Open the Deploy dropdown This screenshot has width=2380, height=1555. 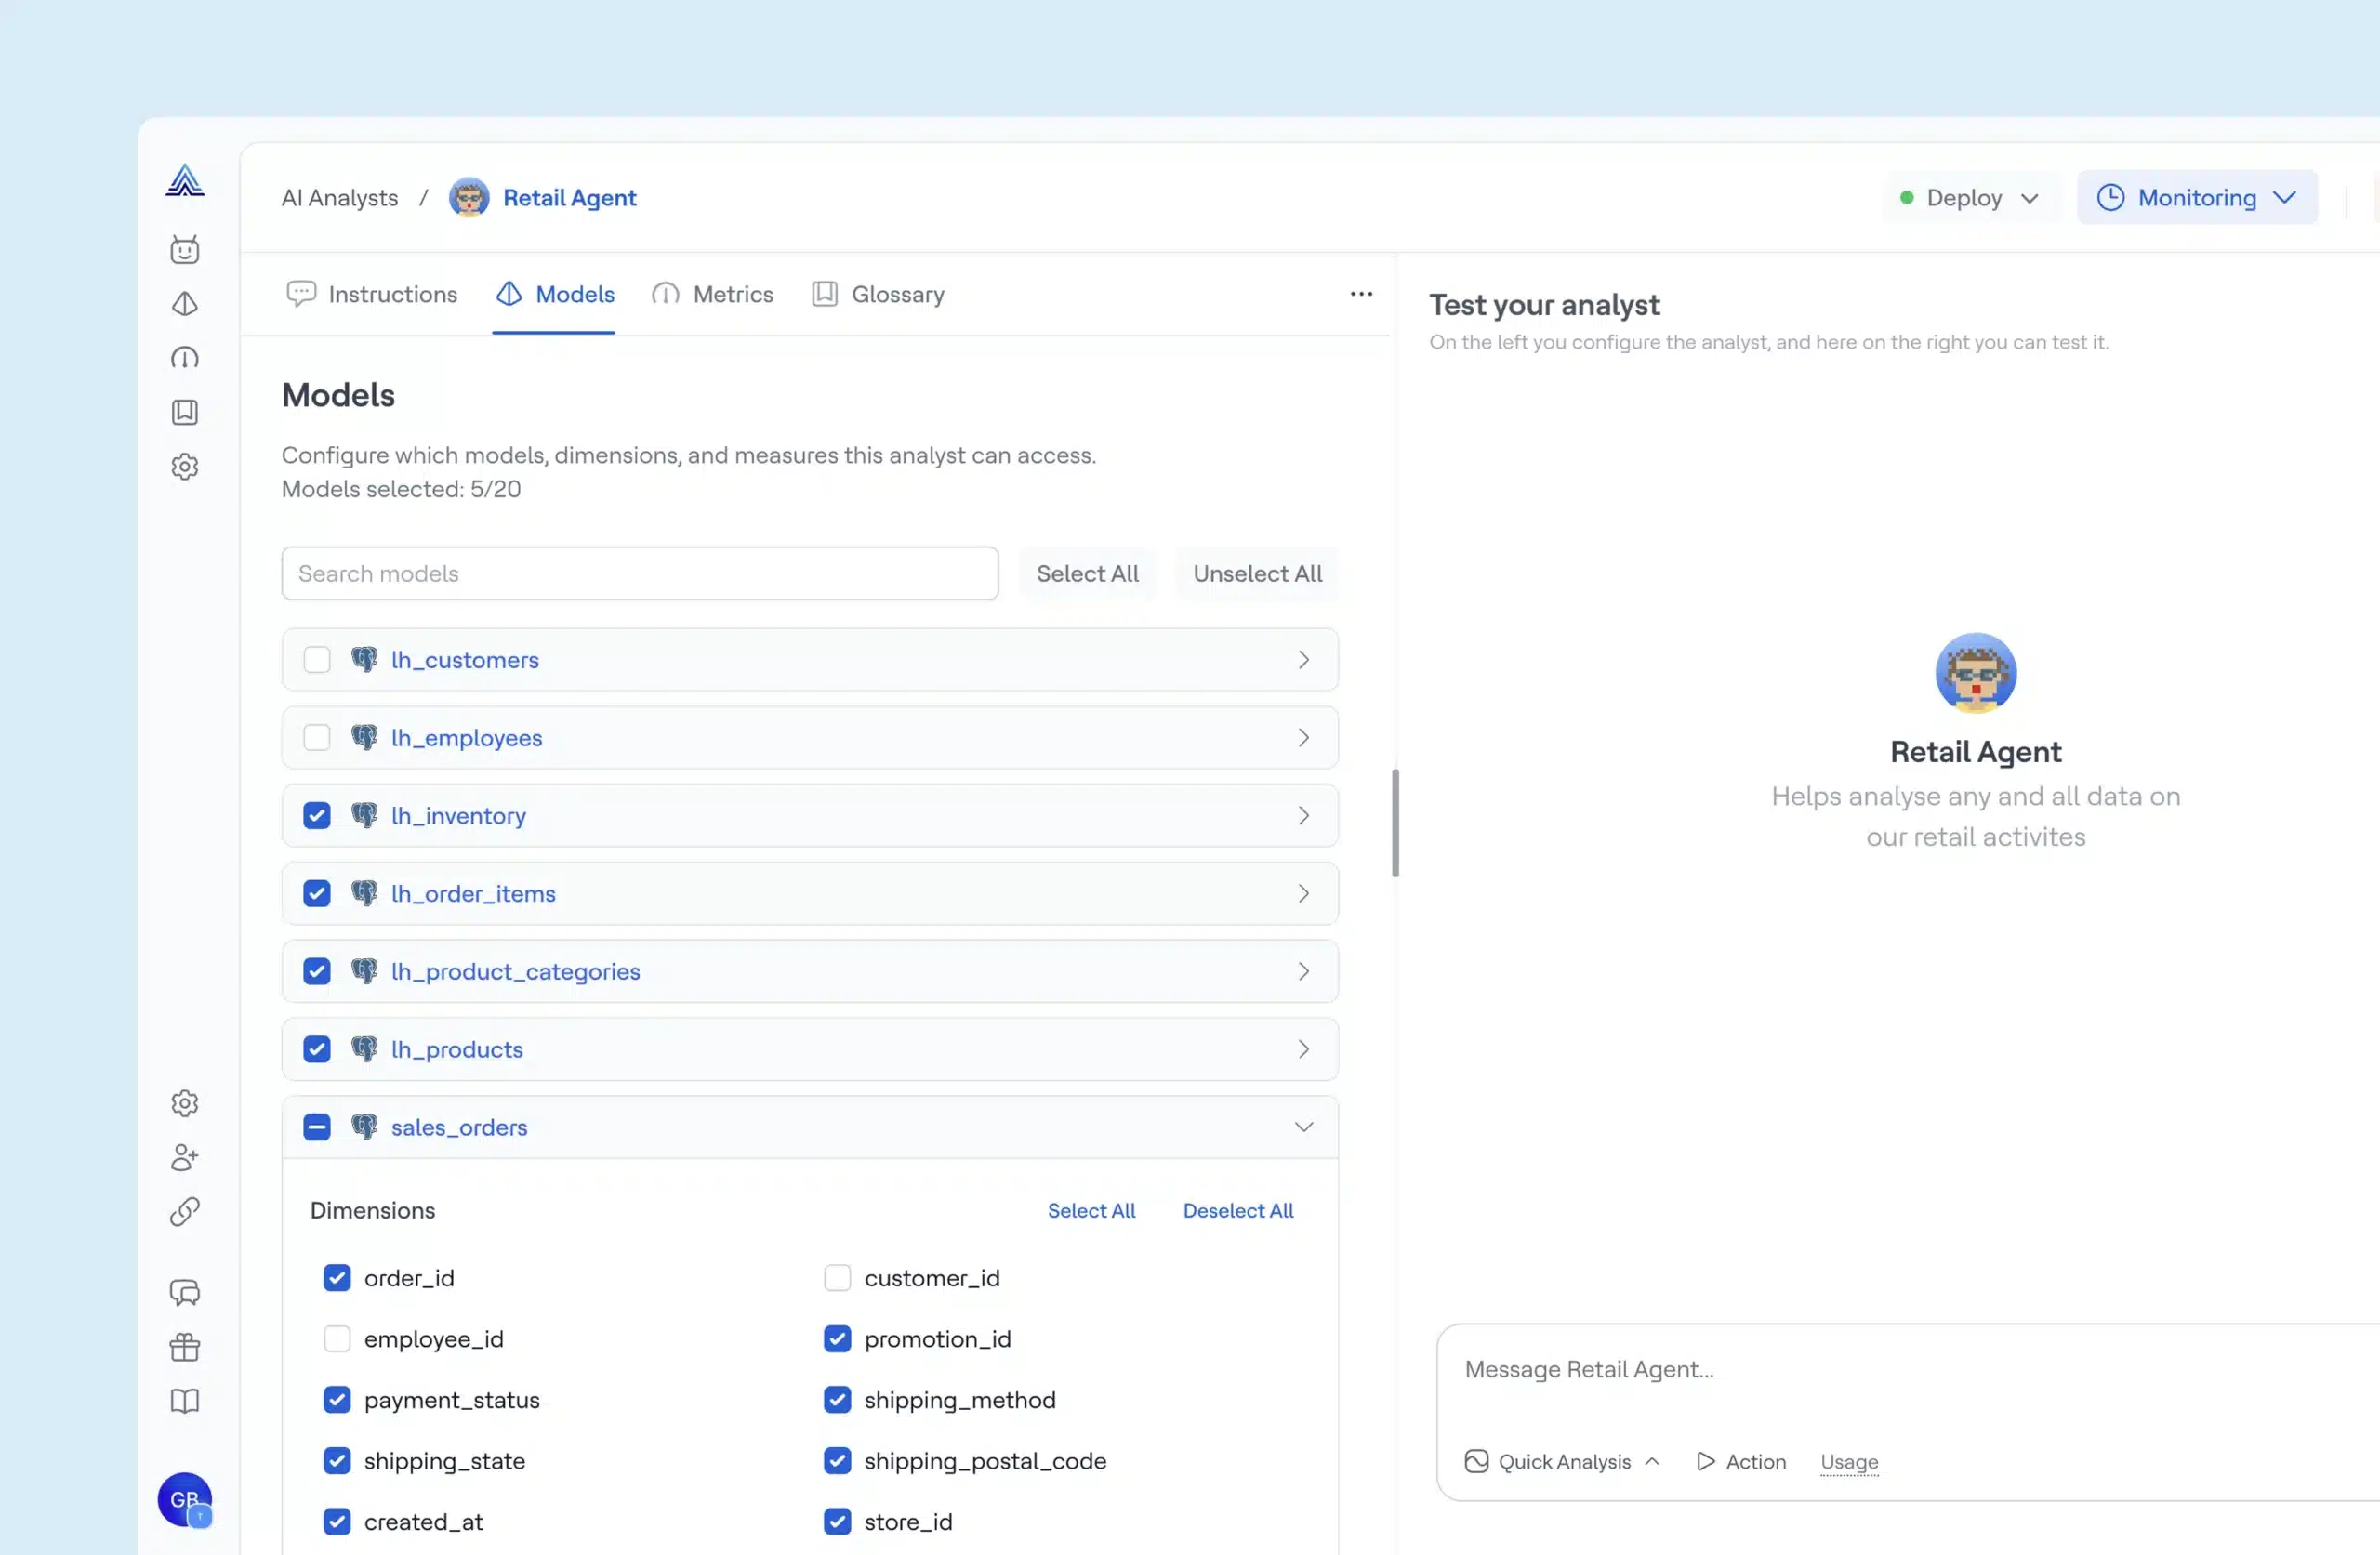click(1969, 198)
